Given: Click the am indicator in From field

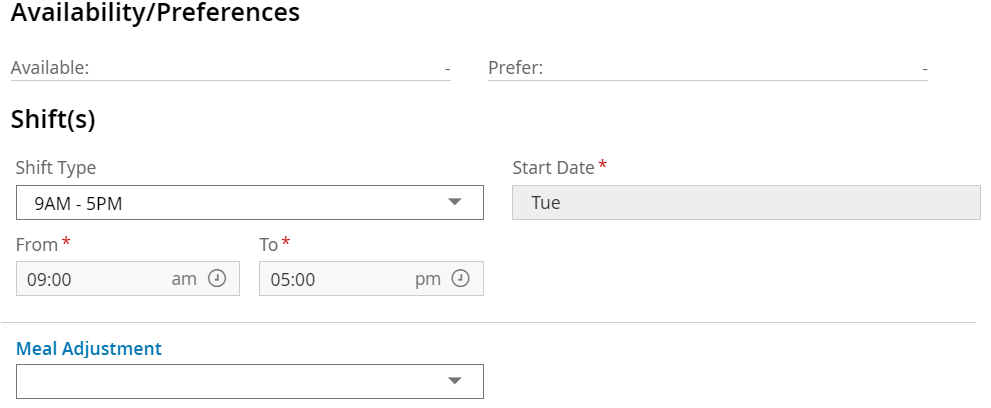Looking at the screenshot, I should pos(184,279).
